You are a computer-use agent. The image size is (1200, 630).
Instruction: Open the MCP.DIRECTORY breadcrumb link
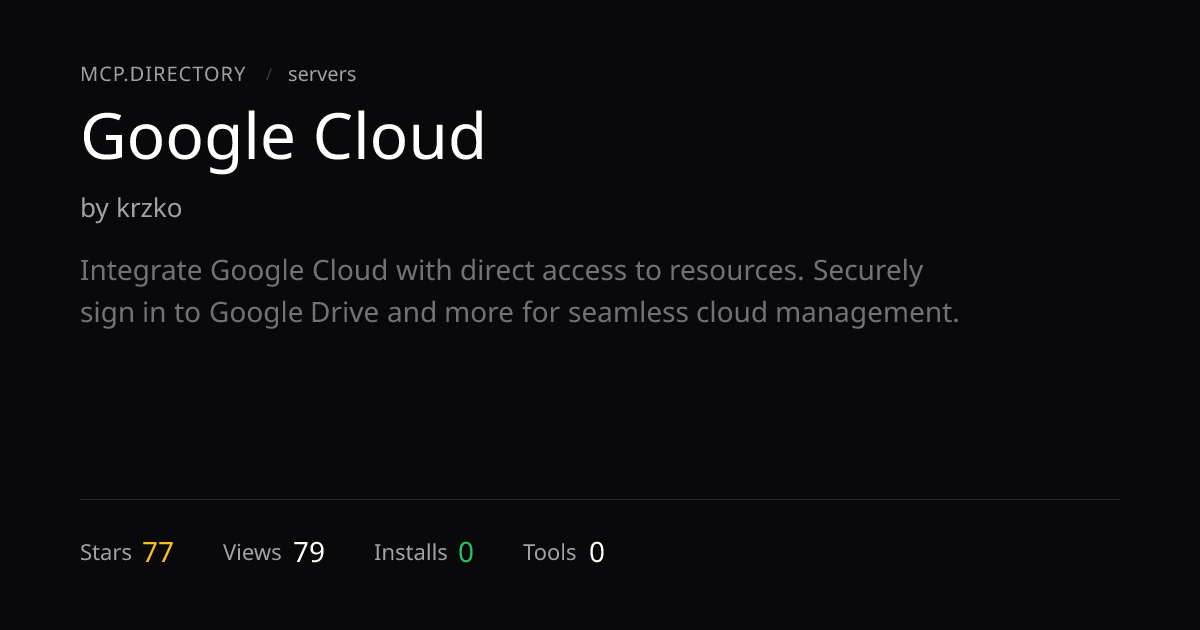coord(163,74)
